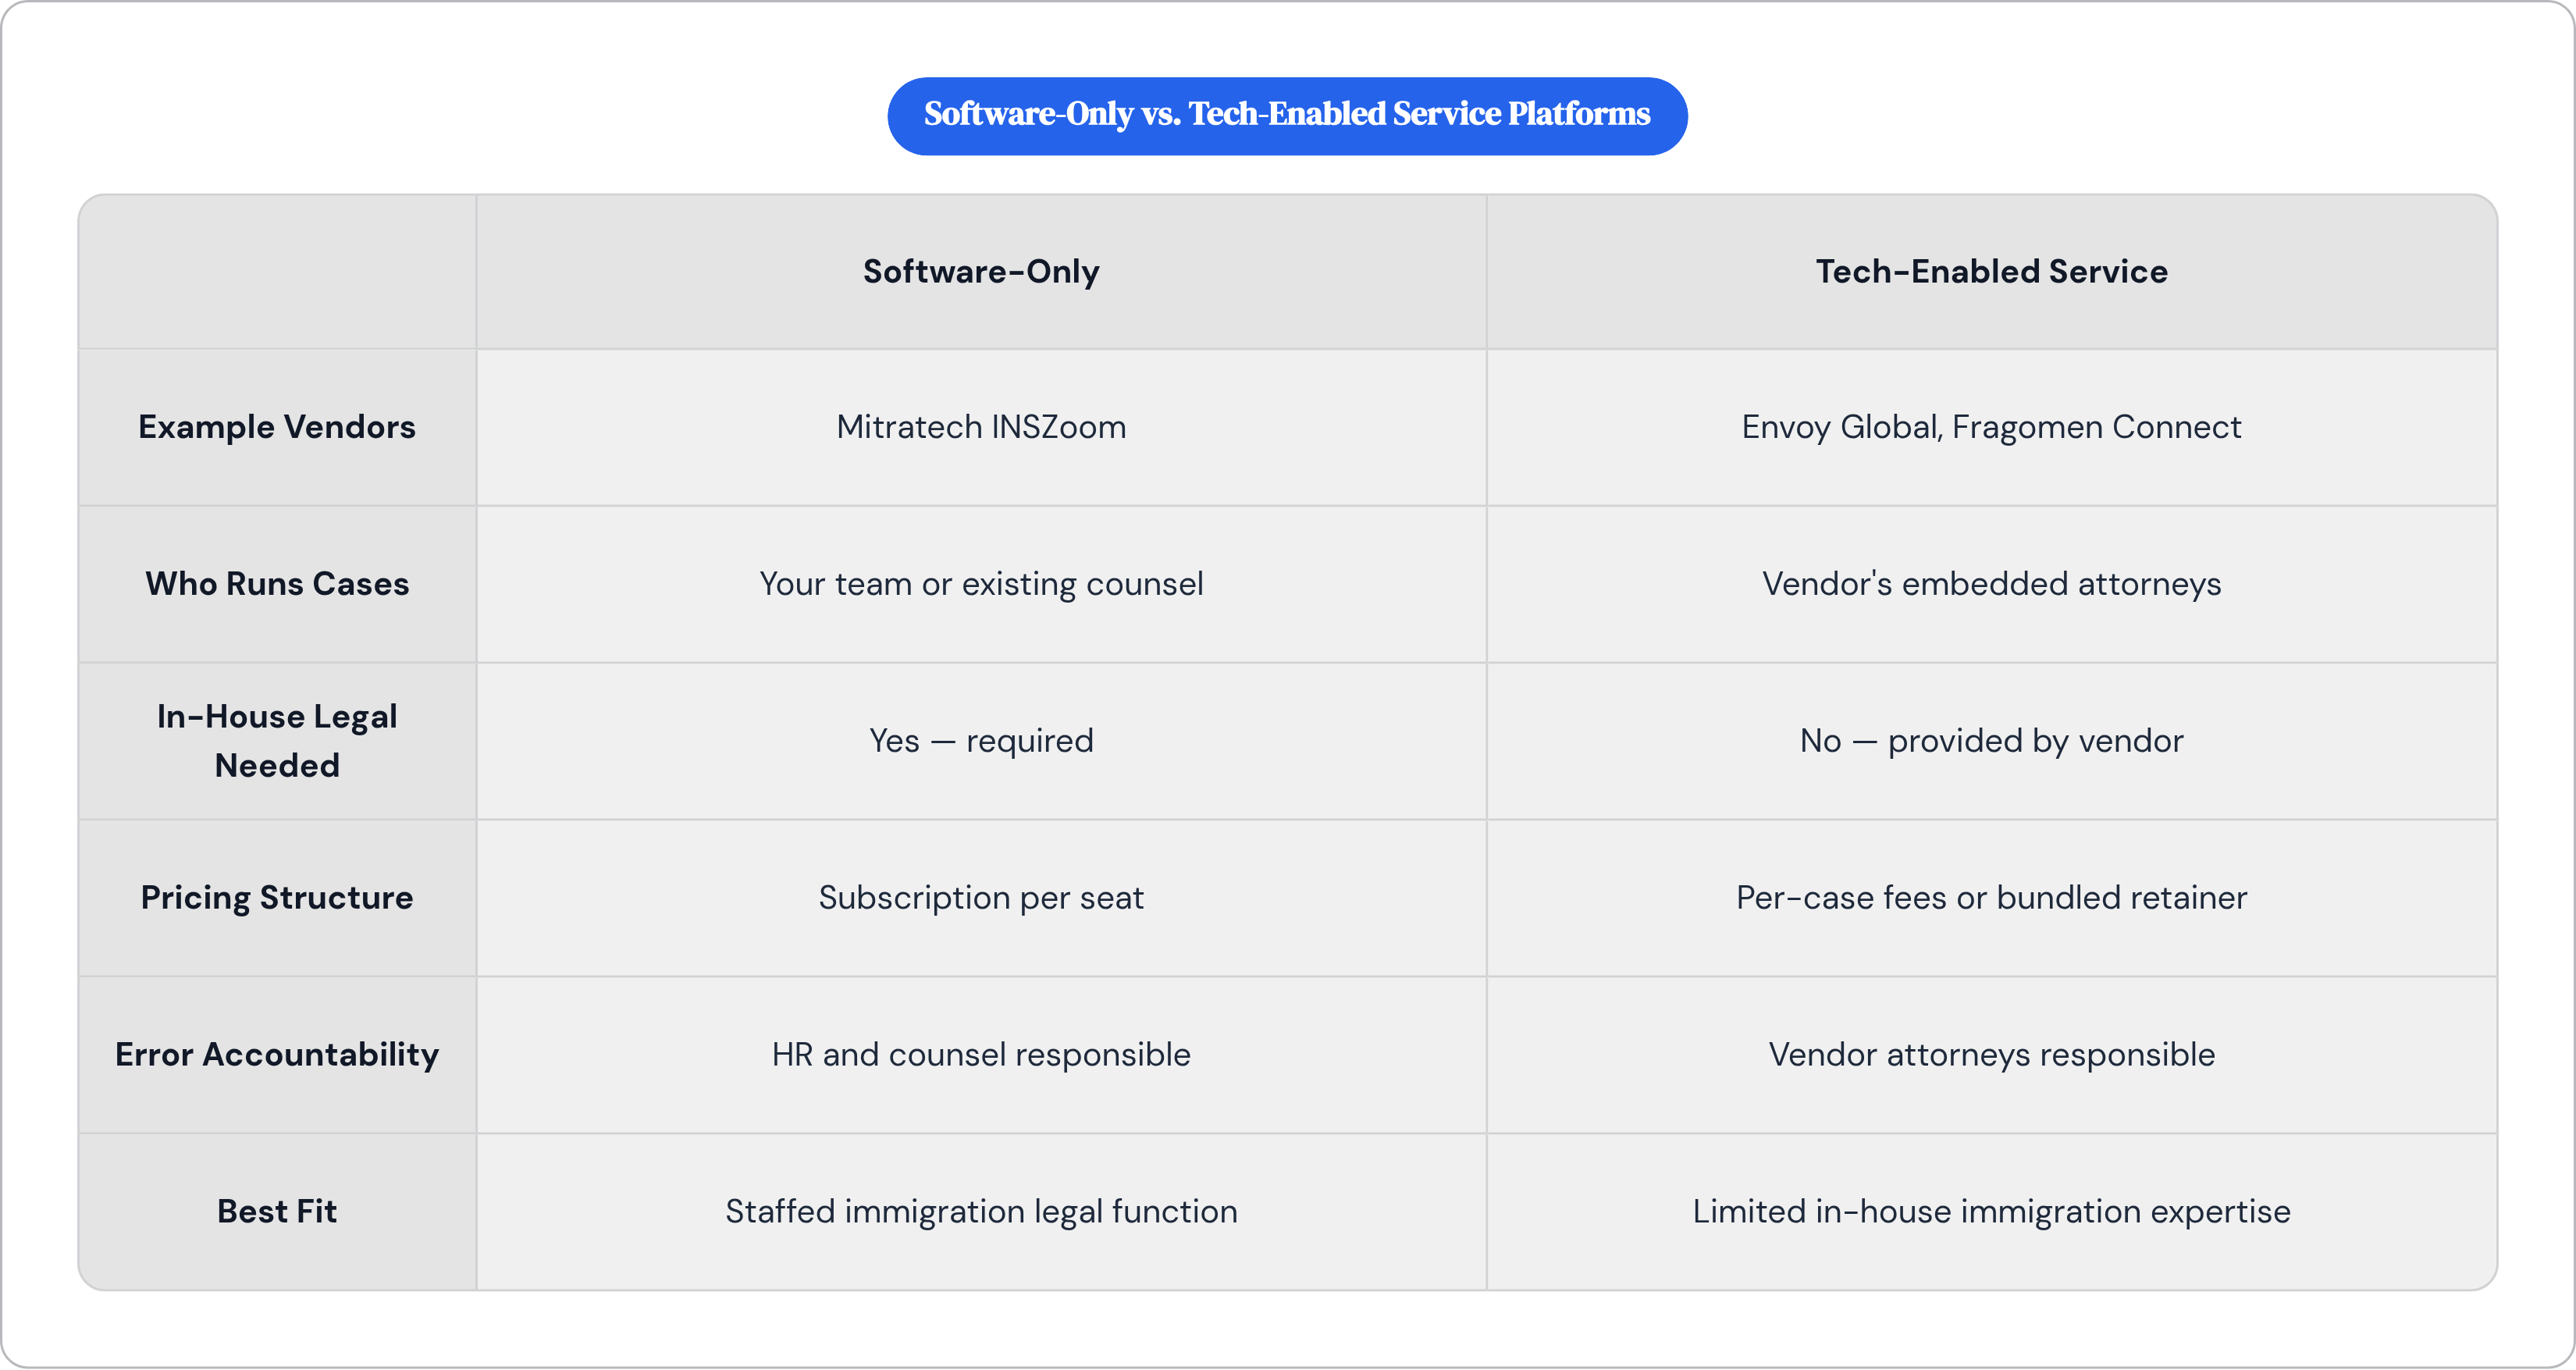Click the 'Vendor attorneys responsible' cell
The height and width of the screenshot is (1370, 2576).
point(1991,1055)
